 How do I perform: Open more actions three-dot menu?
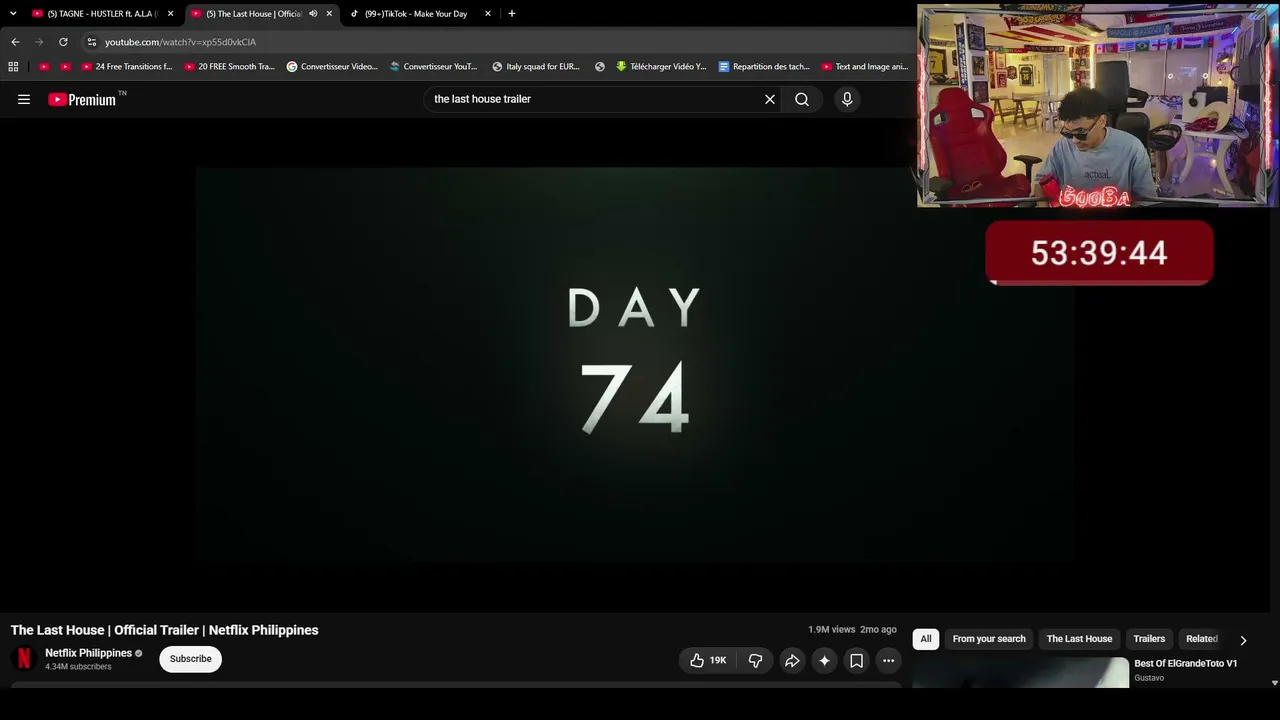pyautogui.click(x=888, y=660)
